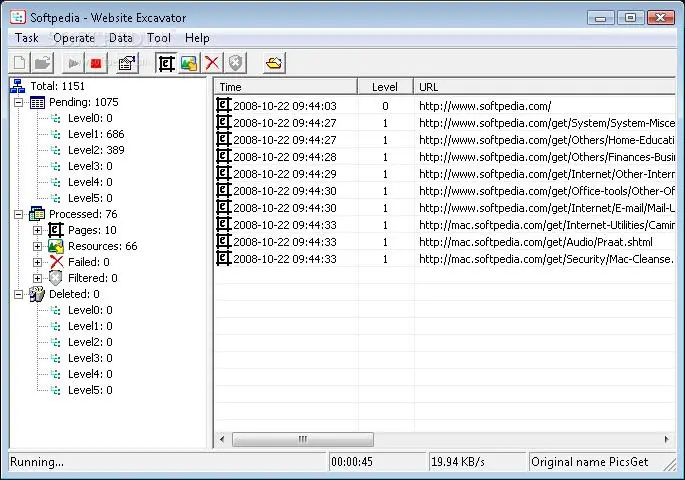This screenshot has width=685, height=480.
Task: Expand the Resources: 66 node
Action: pyautogui.click(x=38, y=246)
